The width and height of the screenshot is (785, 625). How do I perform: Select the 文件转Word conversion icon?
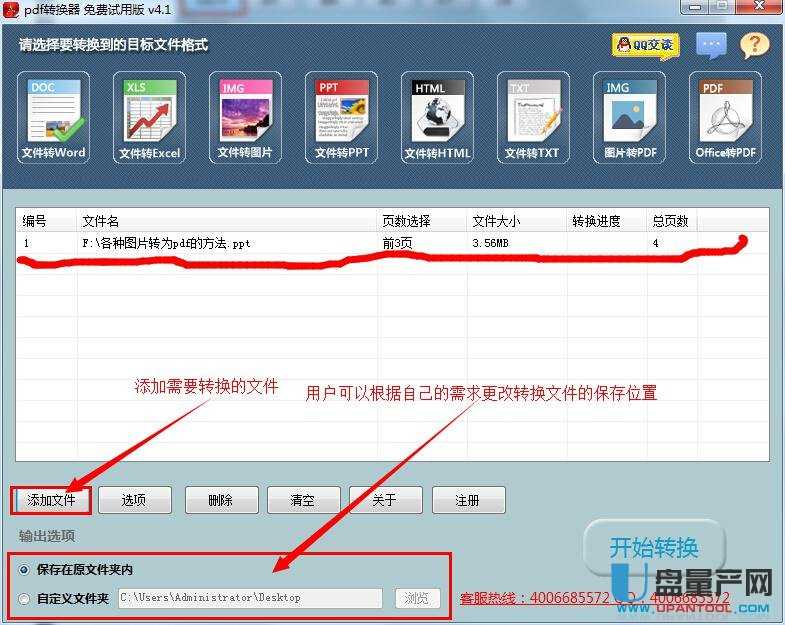click(x=54, y=117)
